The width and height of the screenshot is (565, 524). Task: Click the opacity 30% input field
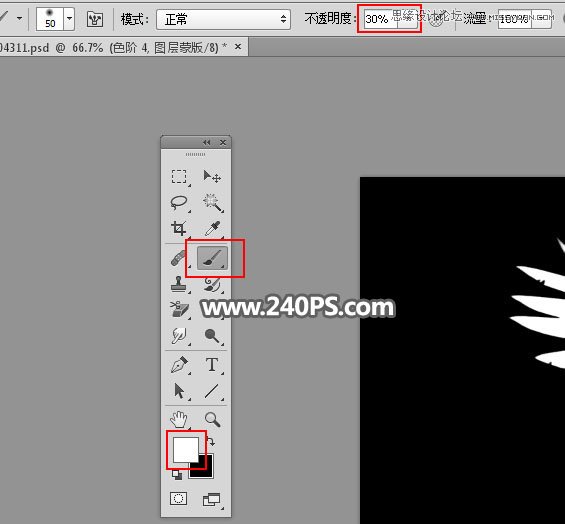click(x=381, y=19)
